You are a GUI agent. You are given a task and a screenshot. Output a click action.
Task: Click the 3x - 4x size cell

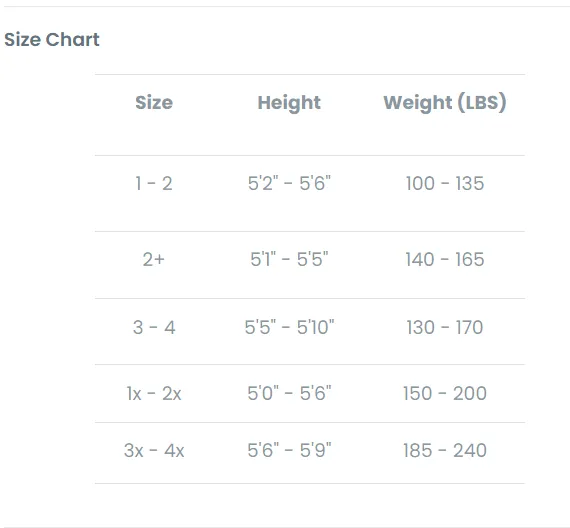point(154,451)
